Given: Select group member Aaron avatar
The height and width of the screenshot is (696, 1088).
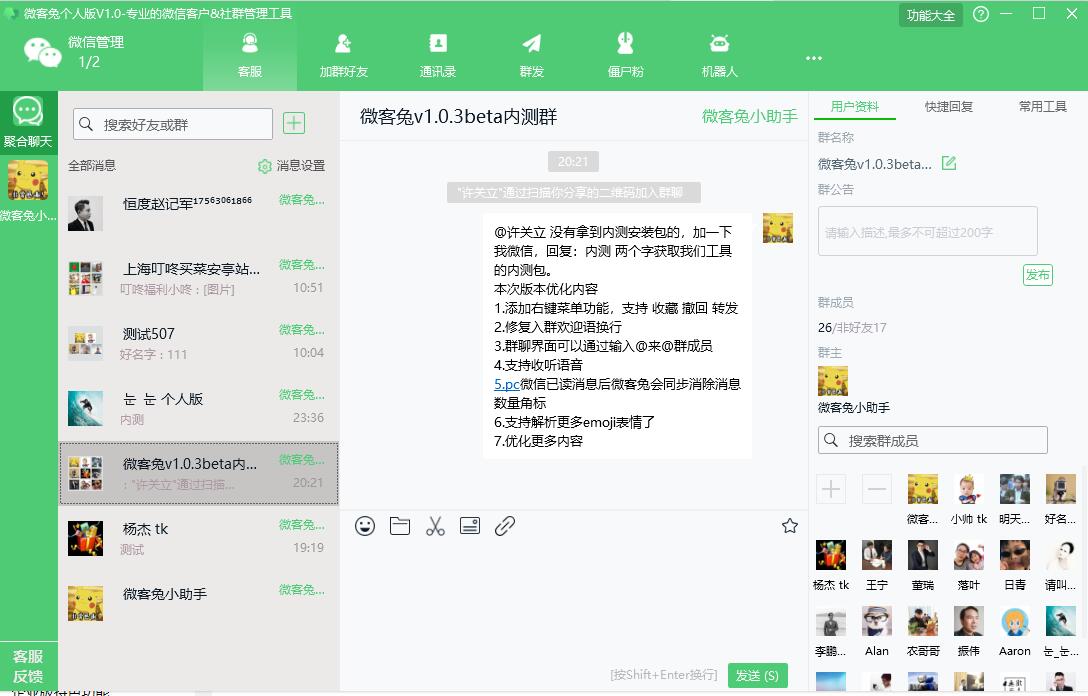Looking at the screenshot, I should 1014,621.
